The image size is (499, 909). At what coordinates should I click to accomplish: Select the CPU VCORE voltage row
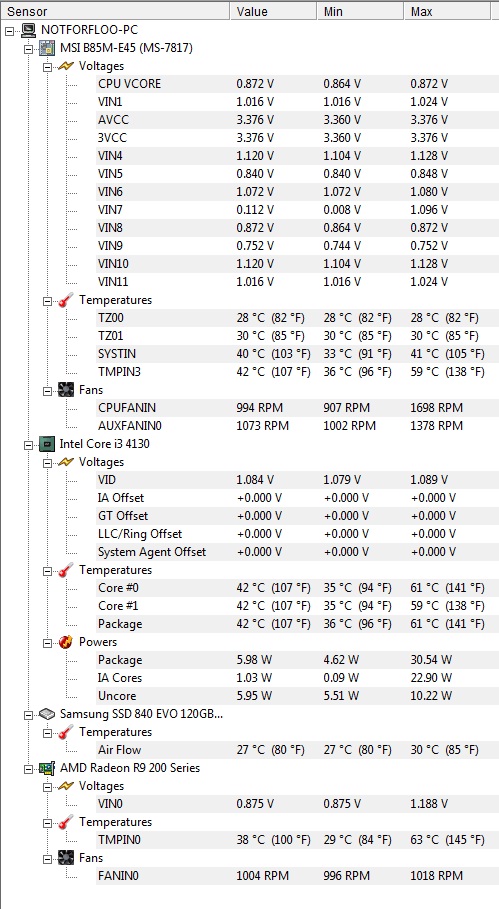click(297, 83)
